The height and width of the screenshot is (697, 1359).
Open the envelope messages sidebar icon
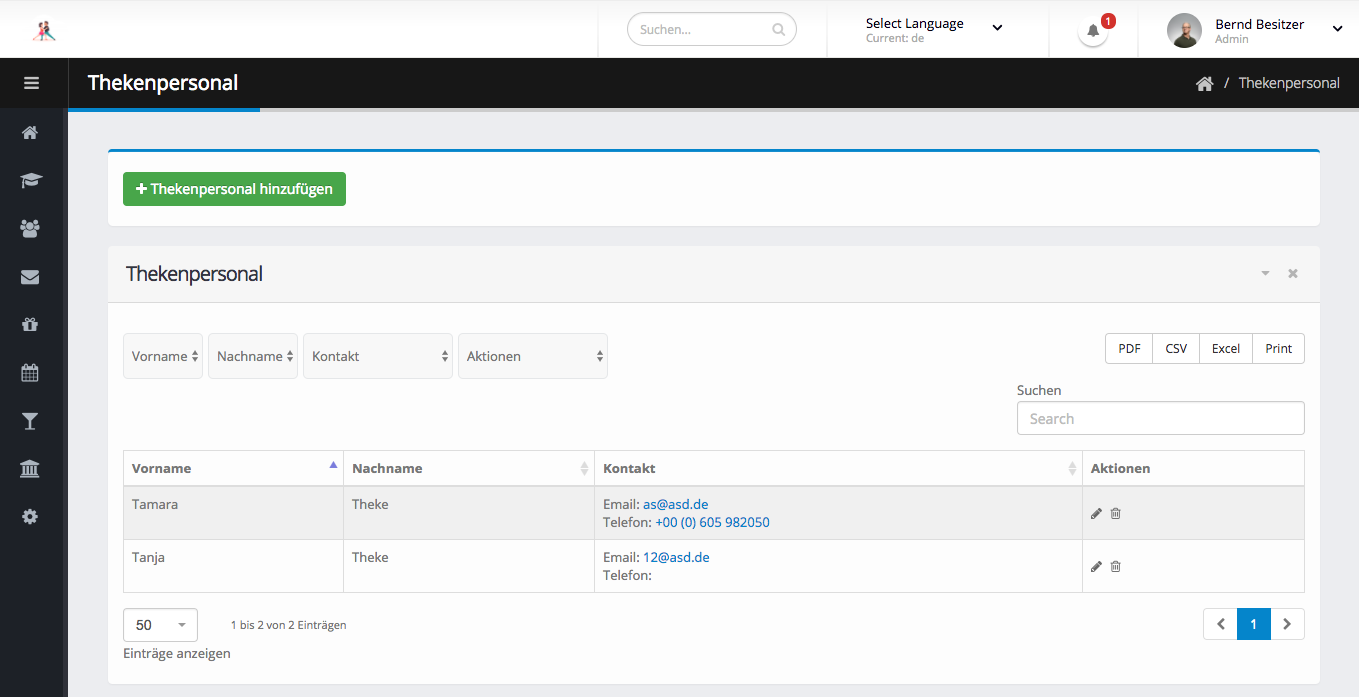(x=30, y=276)
